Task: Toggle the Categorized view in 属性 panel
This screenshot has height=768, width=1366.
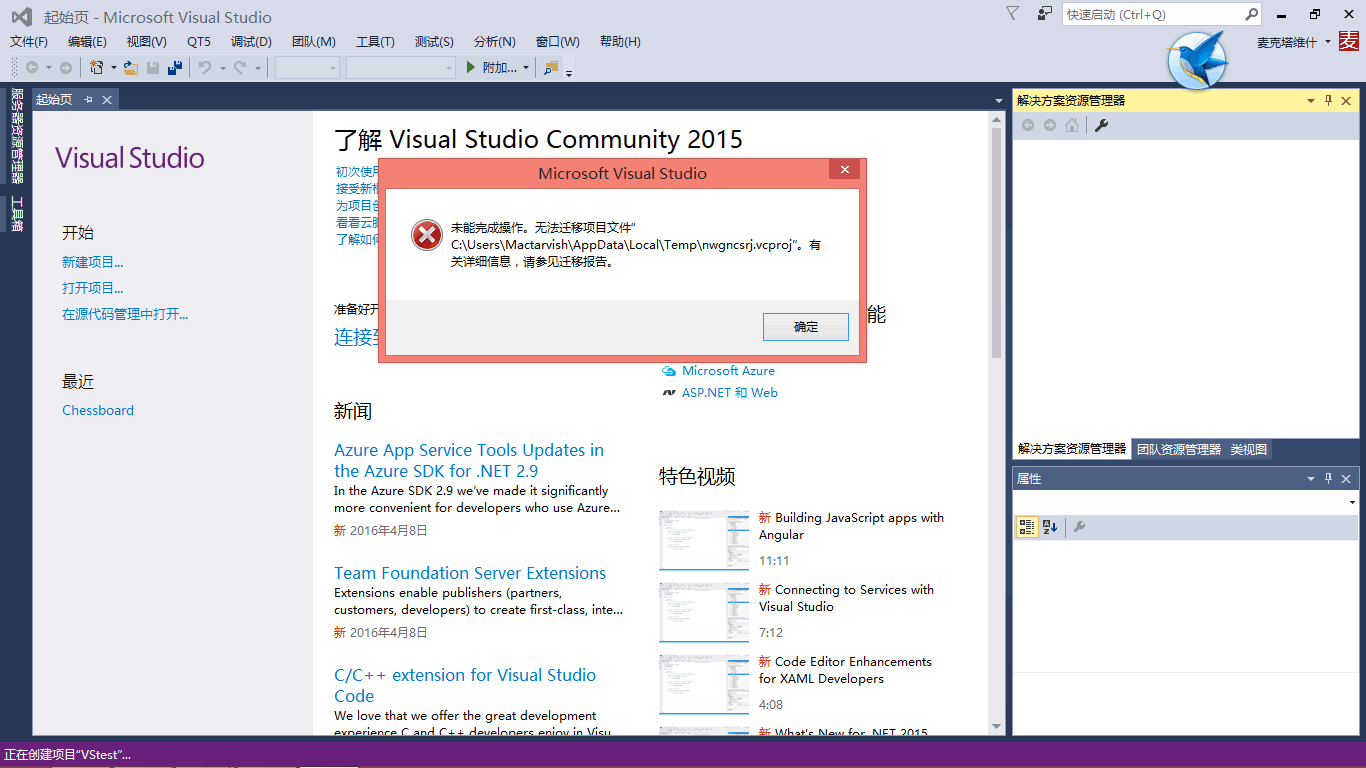Action: click(x=1027, y=527)
